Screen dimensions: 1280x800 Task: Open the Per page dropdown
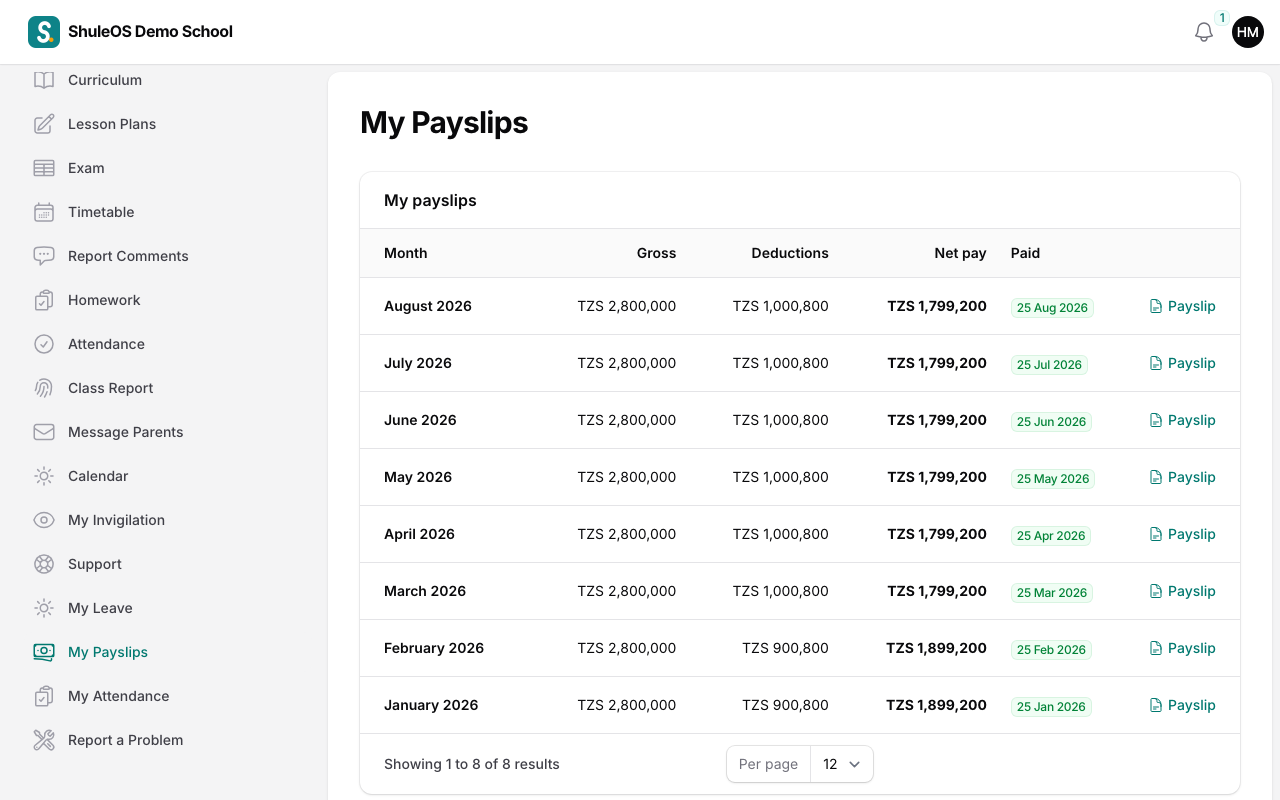click(841, 764)
